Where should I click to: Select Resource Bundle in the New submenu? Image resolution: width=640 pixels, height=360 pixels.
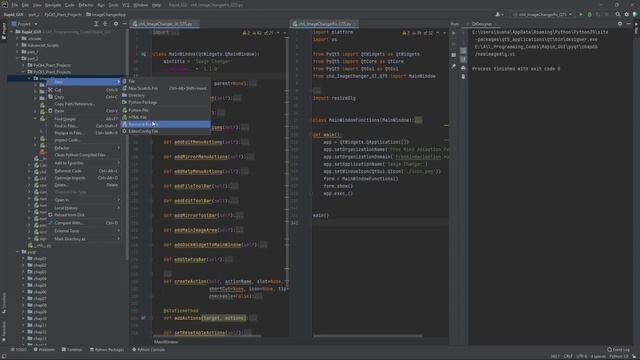click(166, 124)
